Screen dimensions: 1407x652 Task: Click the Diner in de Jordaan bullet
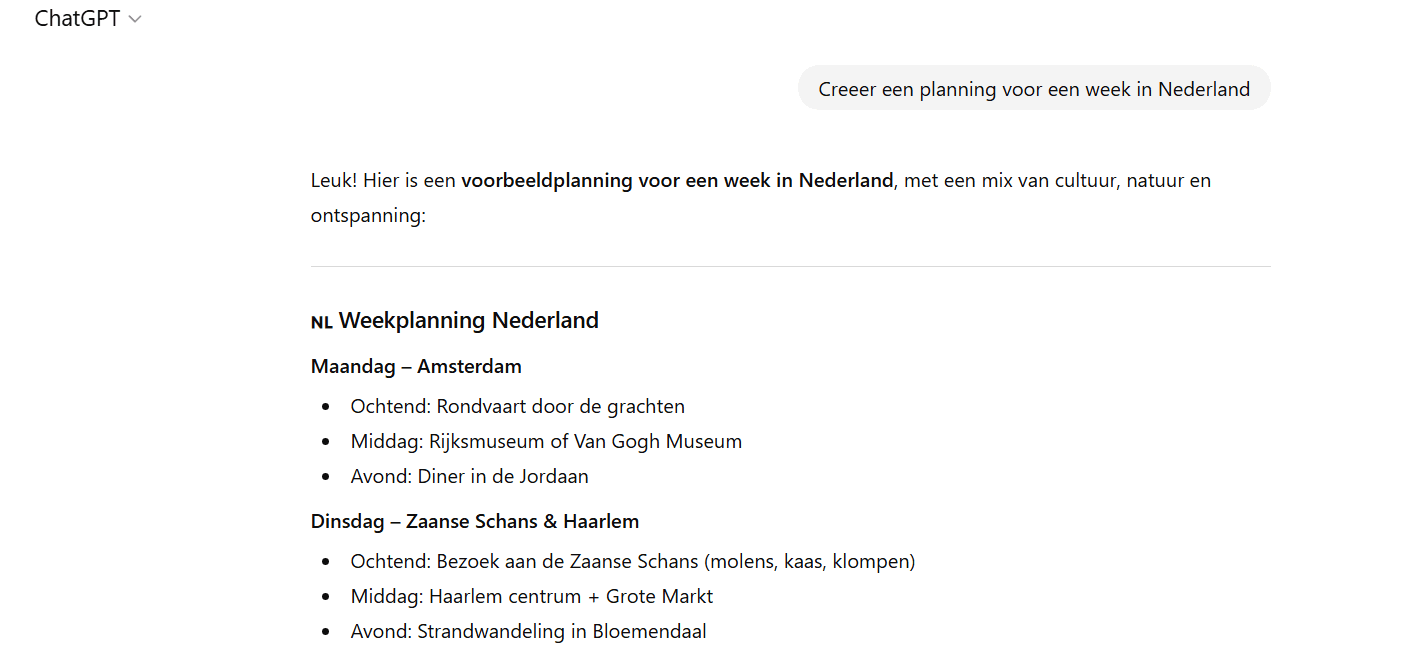click(x=469, y=476)
